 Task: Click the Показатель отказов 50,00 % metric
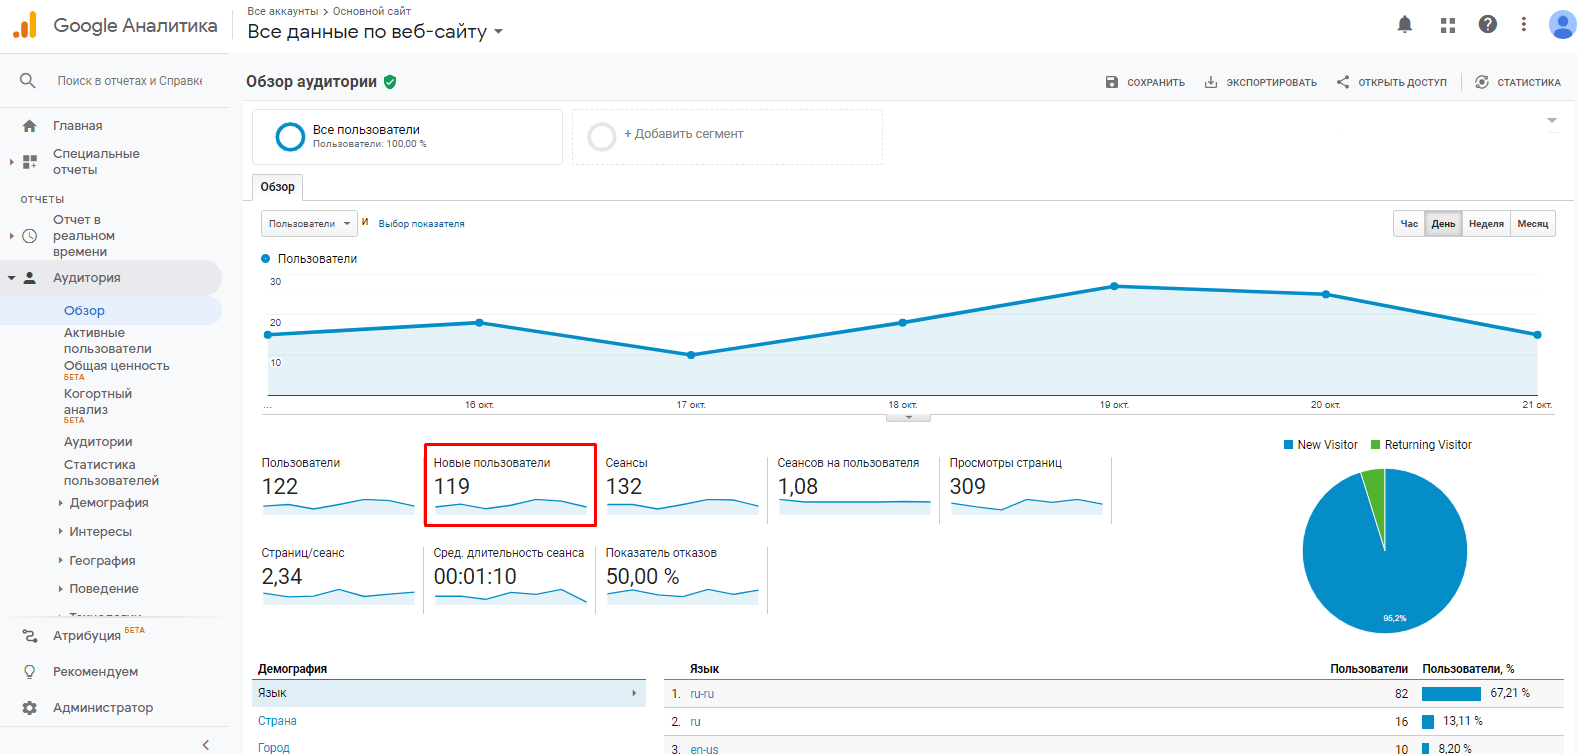(x=683, y=577)
